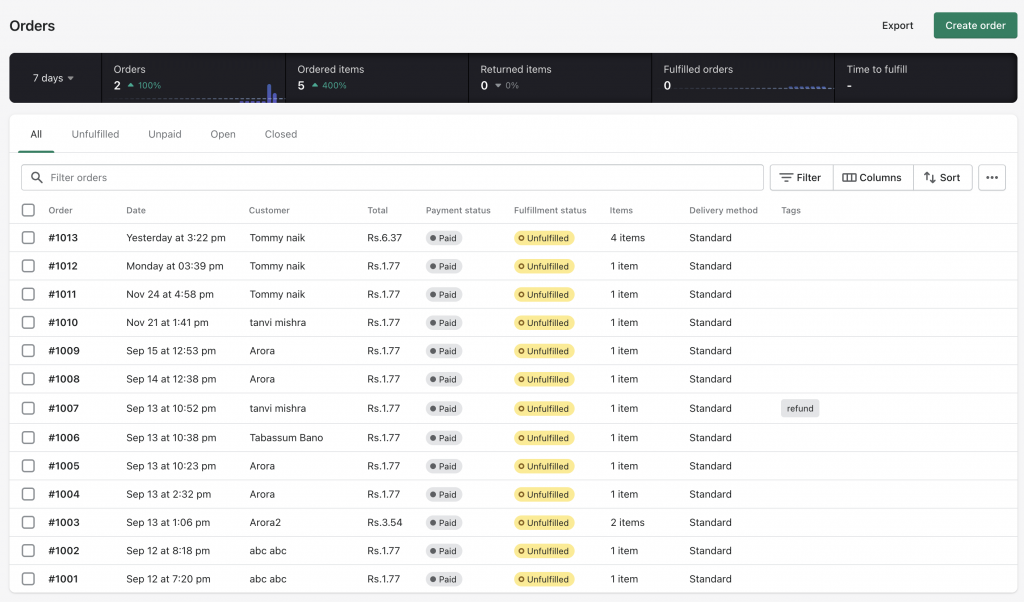Click the Paid badge on order #1013
Image resolution: width=1024 pixels, height=602 pixels.
tap(444, 238)
